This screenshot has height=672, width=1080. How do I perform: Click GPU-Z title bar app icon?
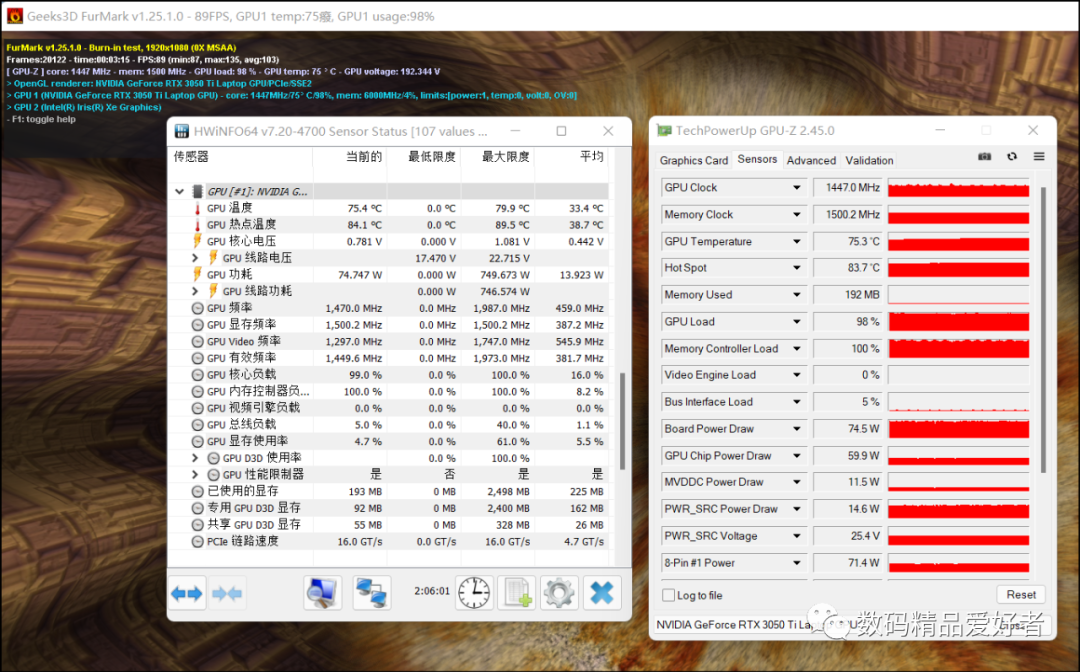pyautogui.click(x=664, y=130)
